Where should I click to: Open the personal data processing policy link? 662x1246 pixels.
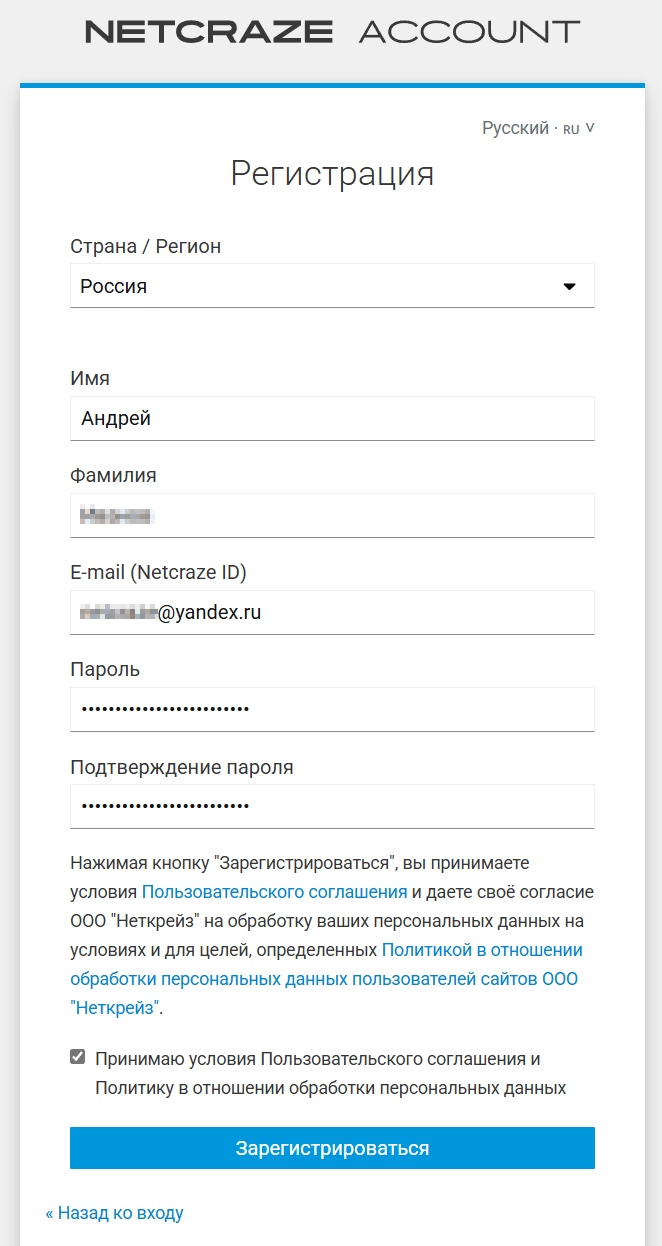(x=324, y=965)
